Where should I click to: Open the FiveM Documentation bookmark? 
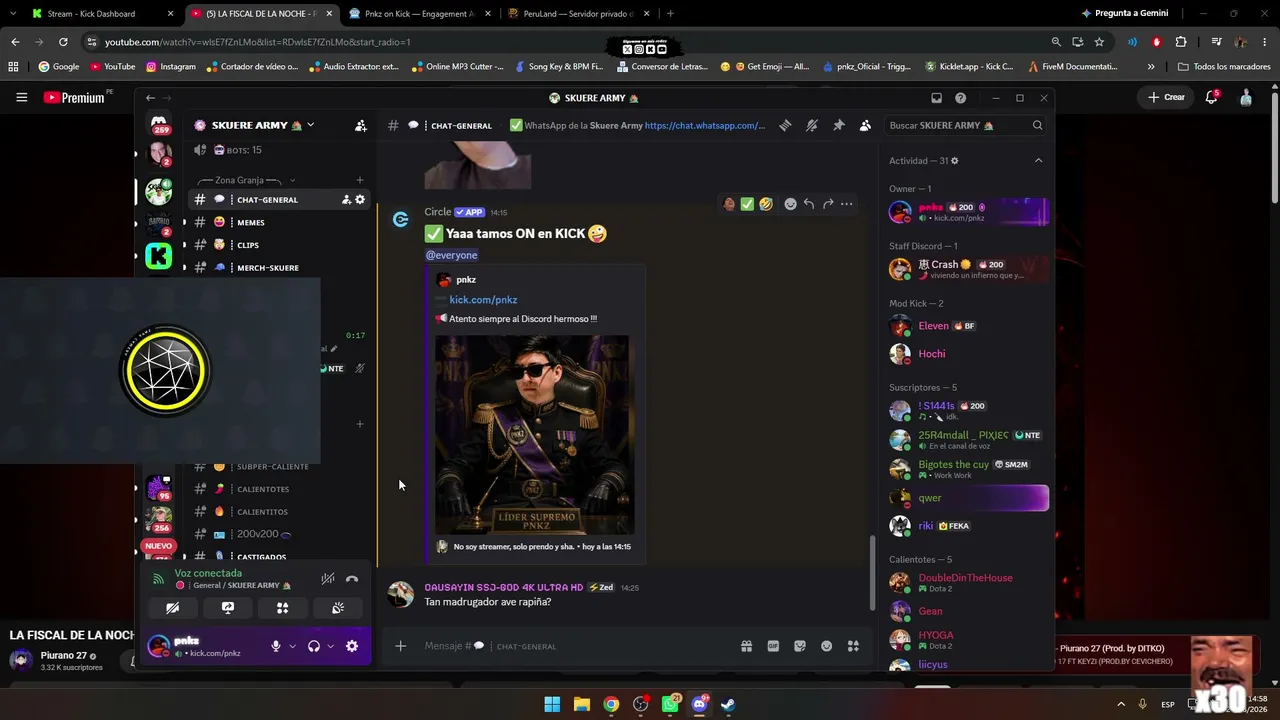tap(1072, 67)
